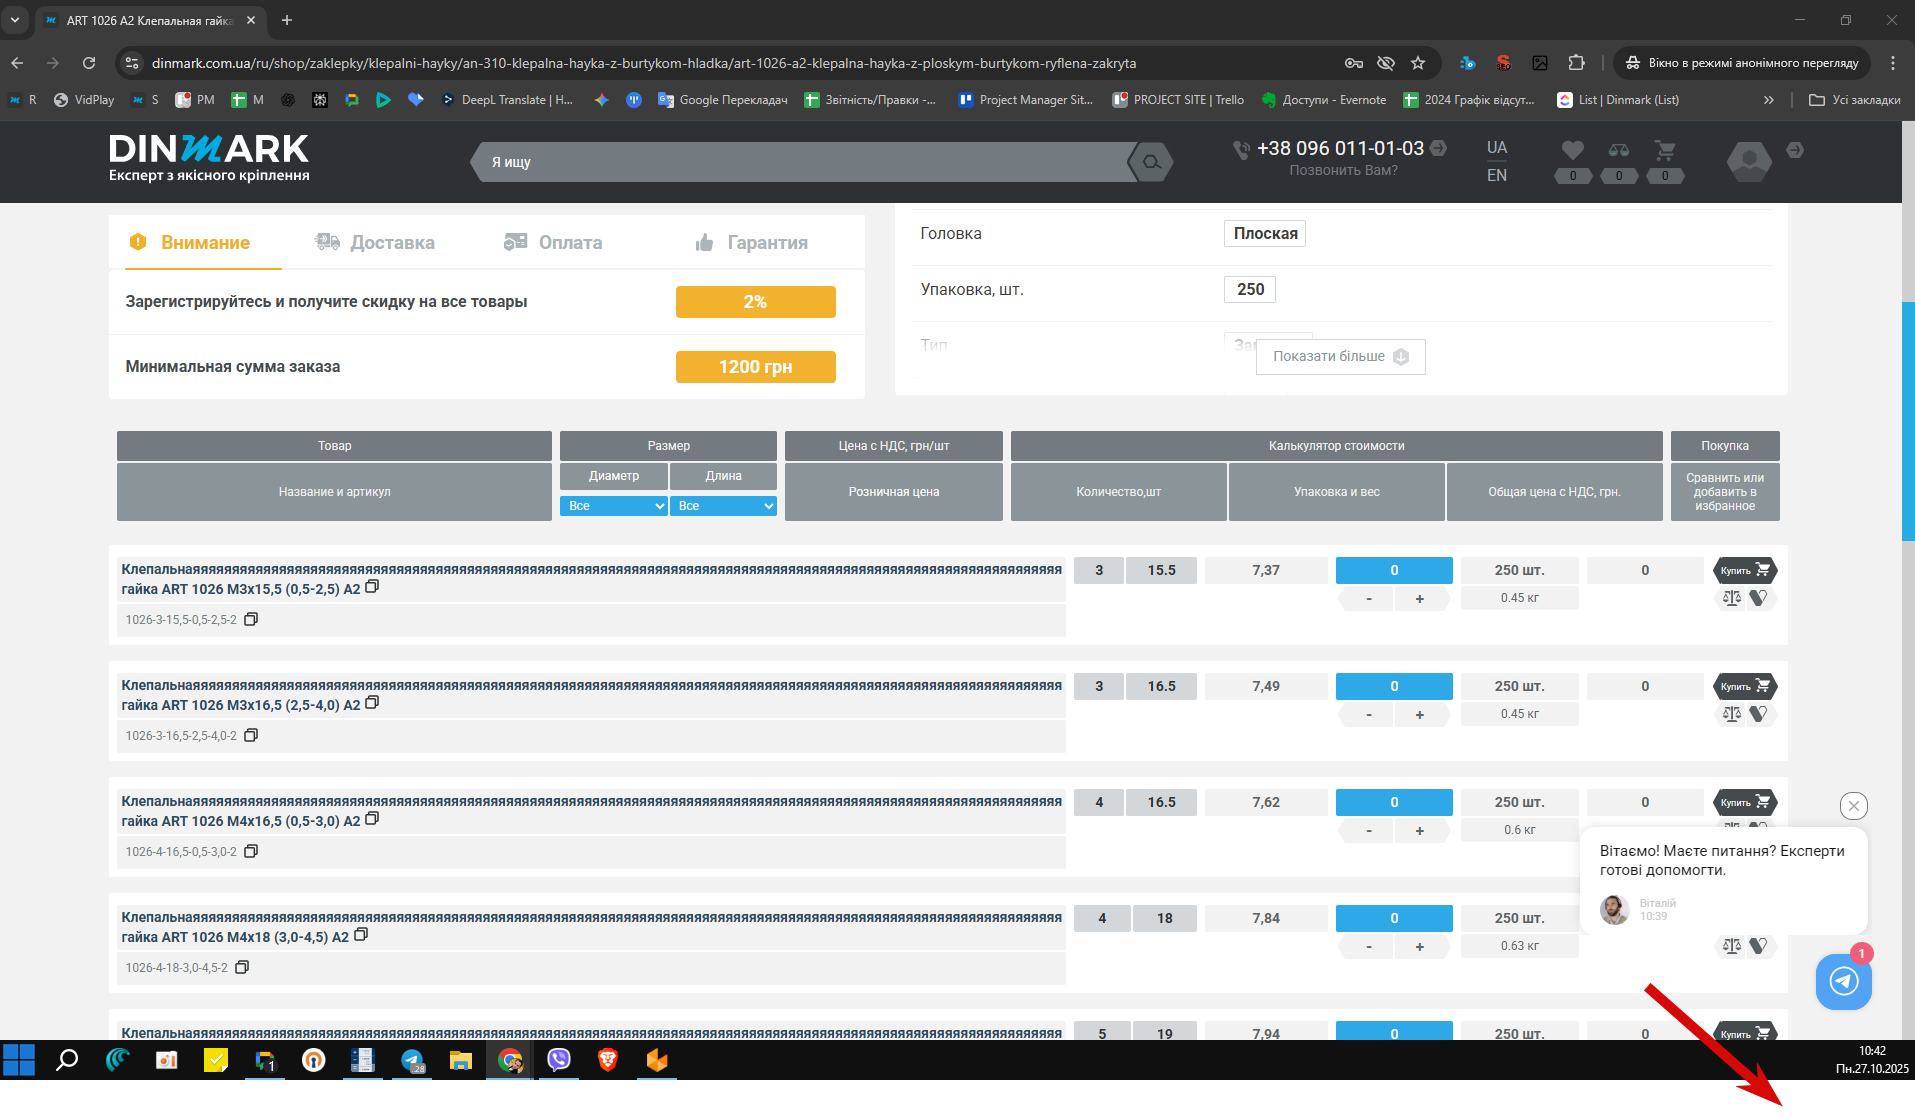This screenshot has height=1119, width=1915.
Task: Open the Диаметр filter dropdown
Action: [614, 506]
